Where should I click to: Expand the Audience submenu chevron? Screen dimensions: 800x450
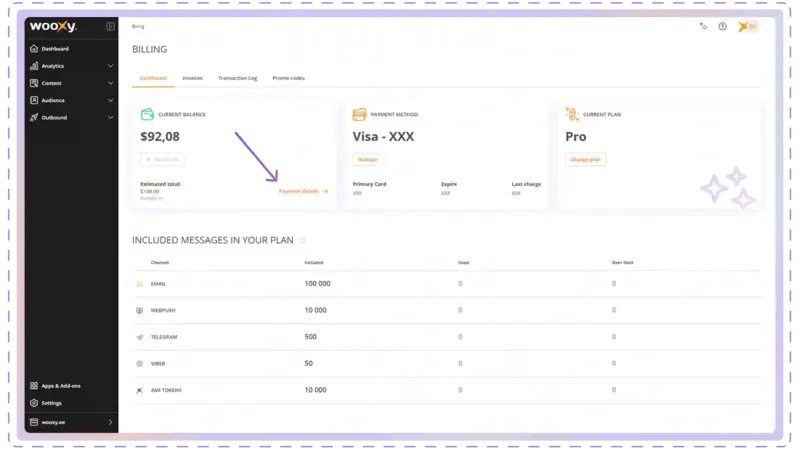(x=110, y=101)
